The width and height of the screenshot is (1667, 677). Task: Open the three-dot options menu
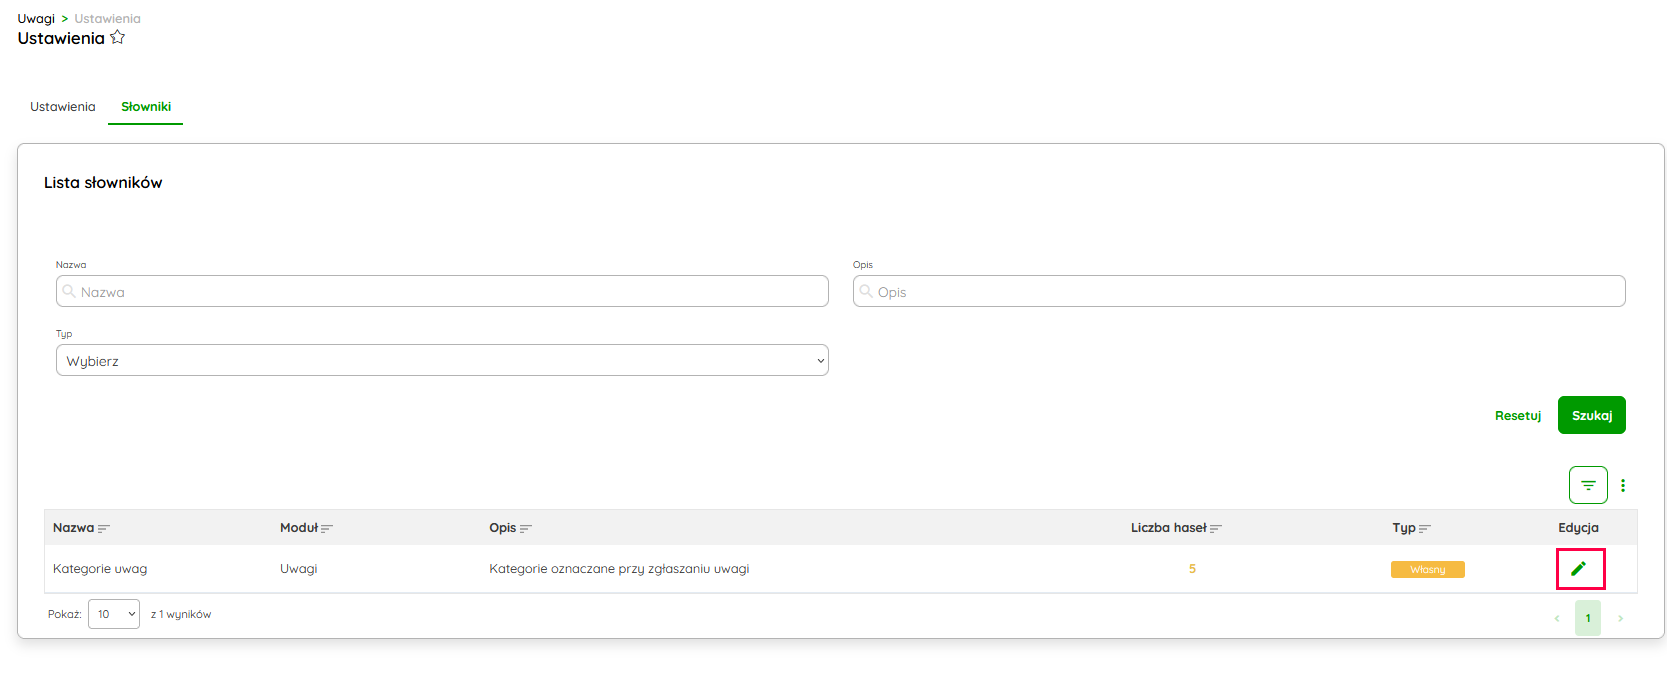pos(1623,485)
